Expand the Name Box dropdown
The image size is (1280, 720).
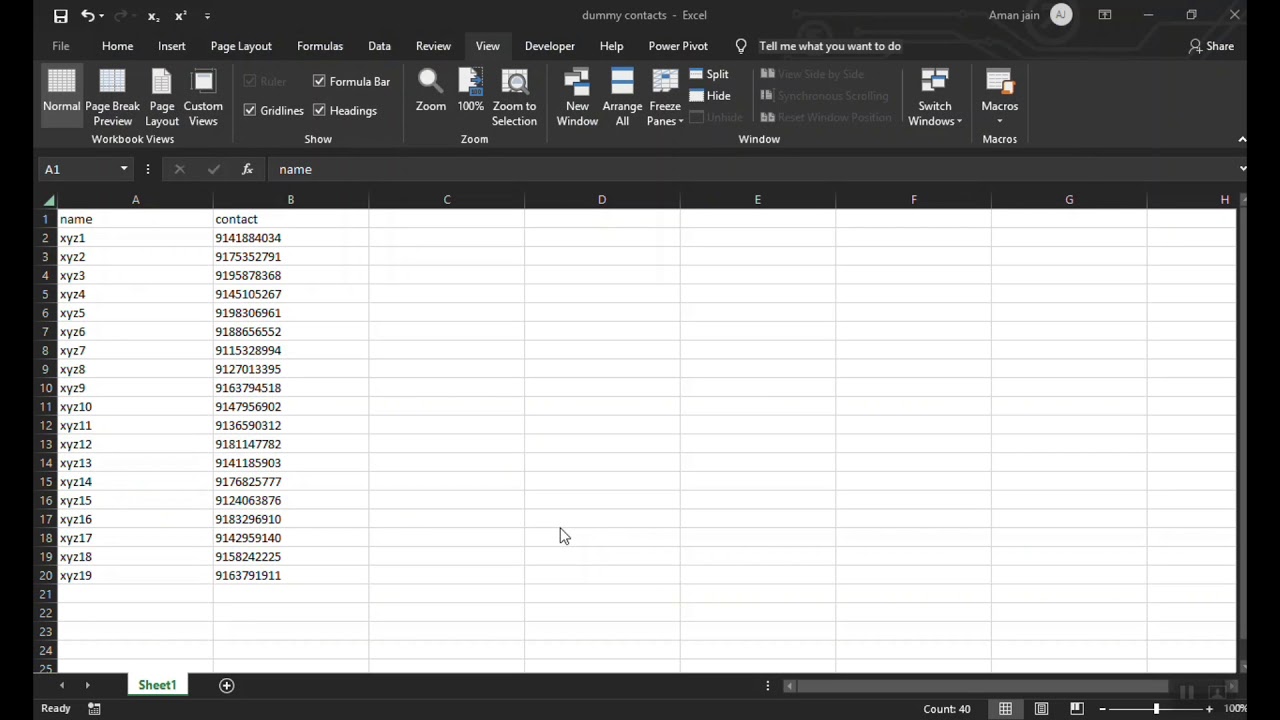[124, 169]
